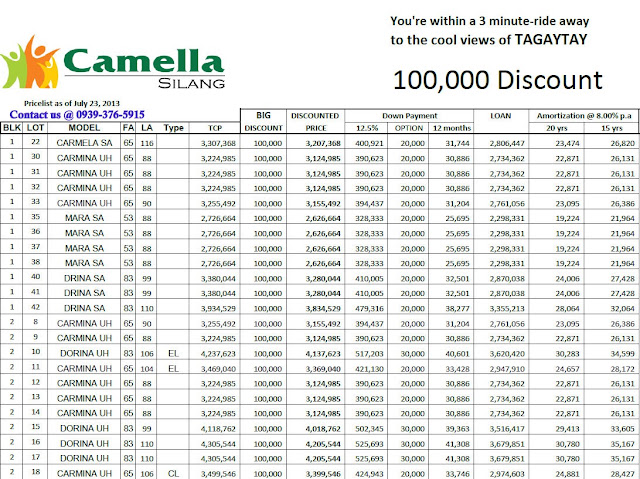Click down payment value 502,345
Viewport: 640px width, 479px height.
(x=369, y=429)
